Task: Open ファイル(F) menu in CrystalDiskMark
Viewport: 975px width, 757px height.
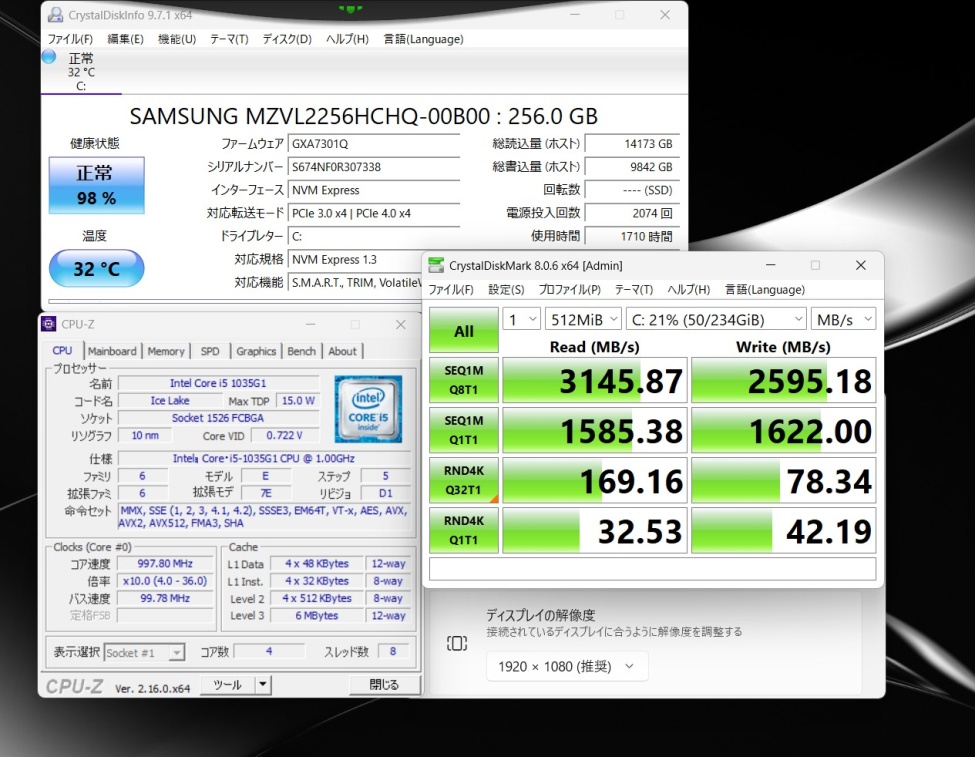Action: (x=451, y=290)
